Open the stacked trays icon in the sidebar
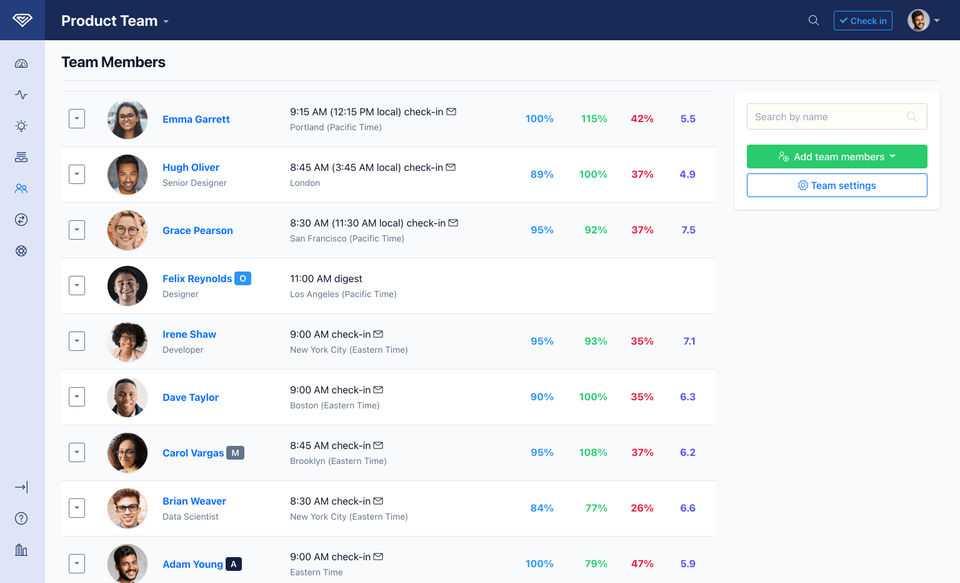The height and width of the screenshot is (583, 960). 21,157
